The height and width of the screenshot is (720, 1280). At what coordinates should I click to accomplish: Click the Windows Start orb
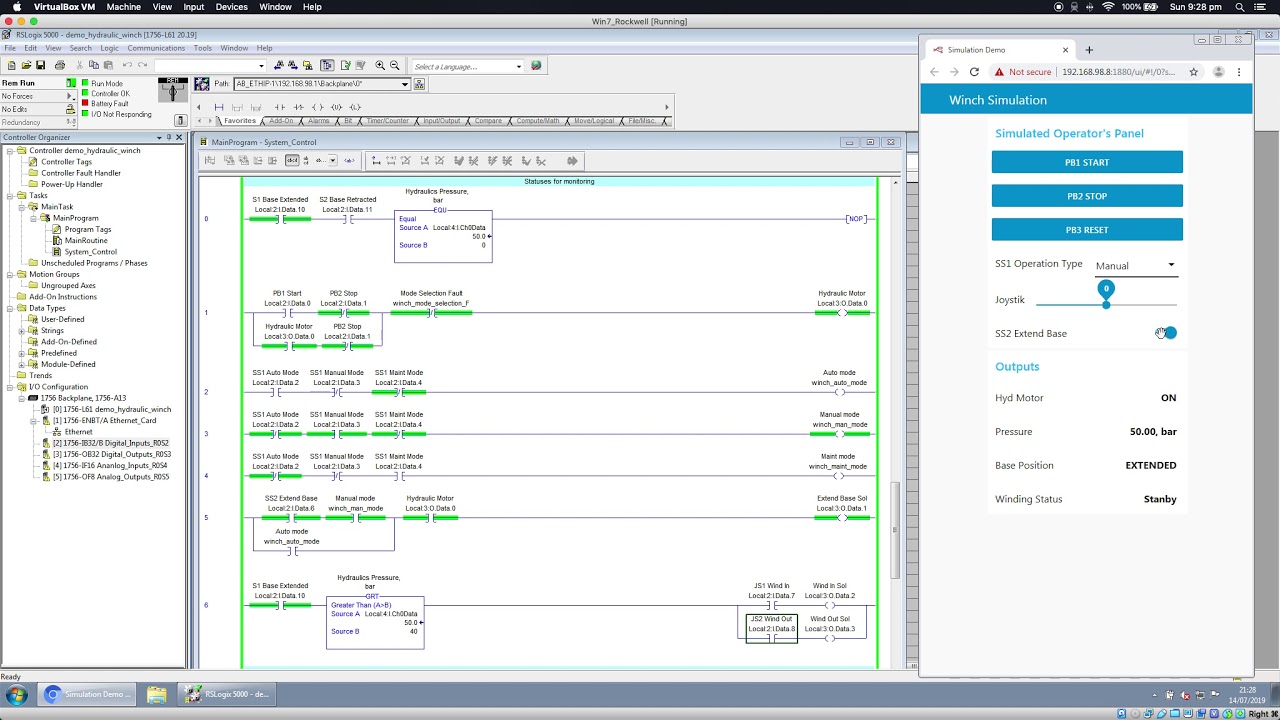click(x=16, y=694)
